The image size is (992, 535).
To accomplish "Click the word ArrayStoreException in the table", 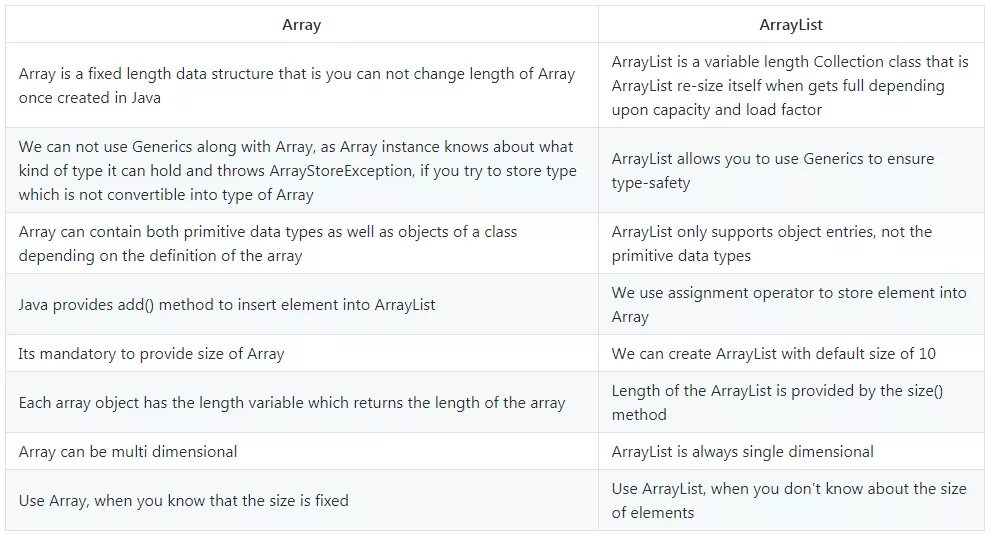I will [342, 171].
